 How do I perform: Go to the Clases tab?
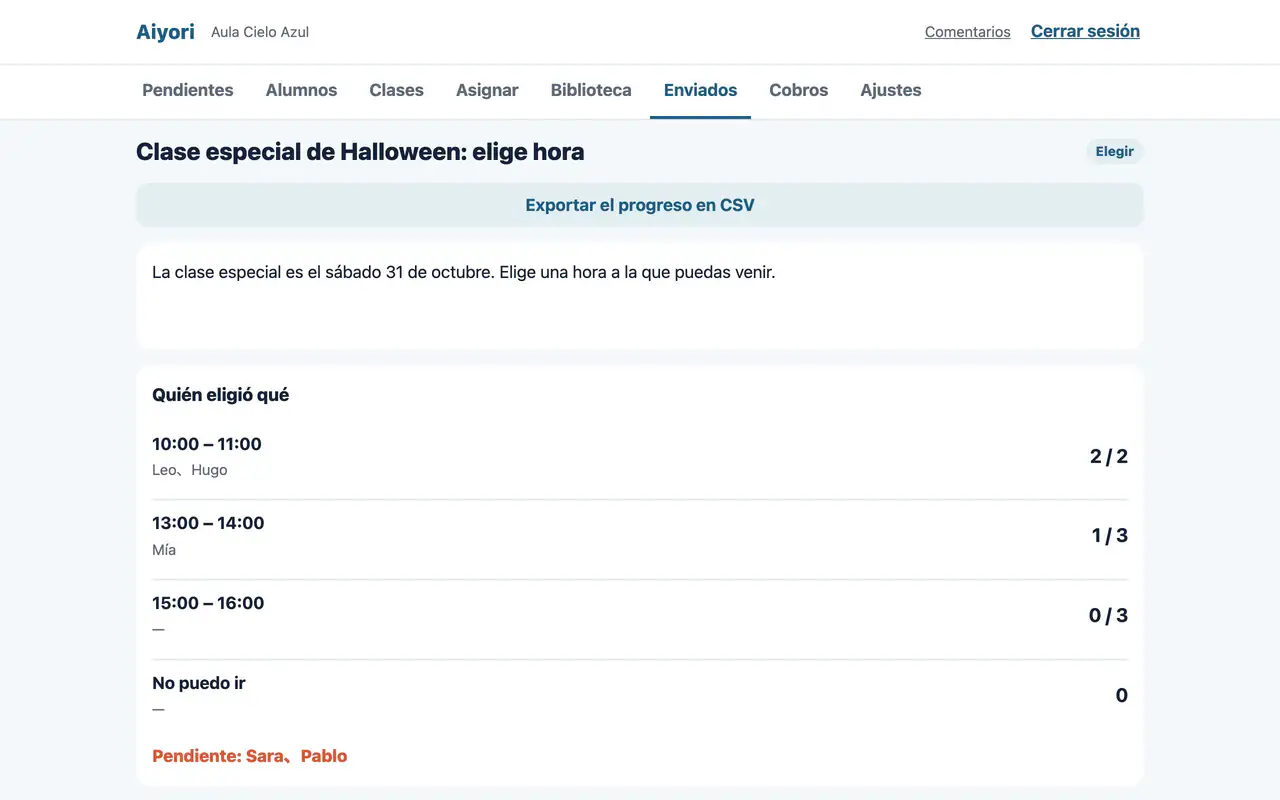tap(396, 90)
